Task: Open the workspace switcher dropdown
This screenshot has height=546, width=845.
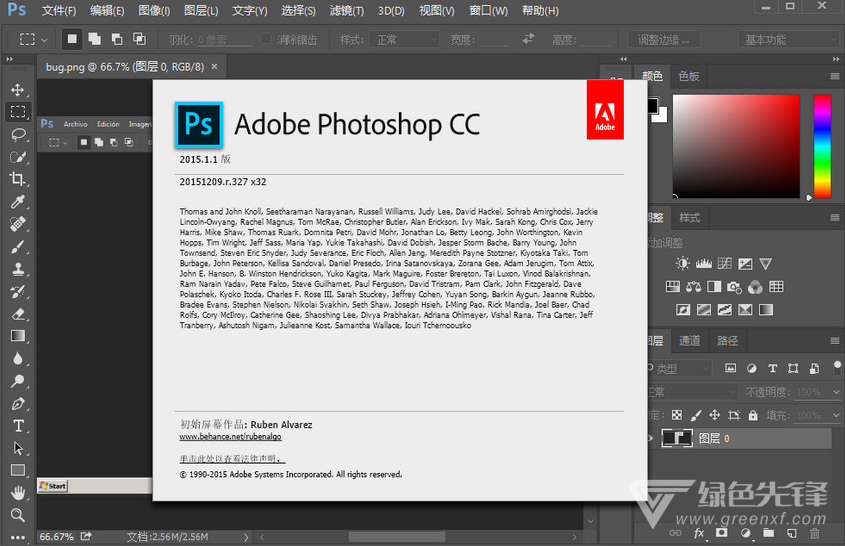Action: click(787, 39)
